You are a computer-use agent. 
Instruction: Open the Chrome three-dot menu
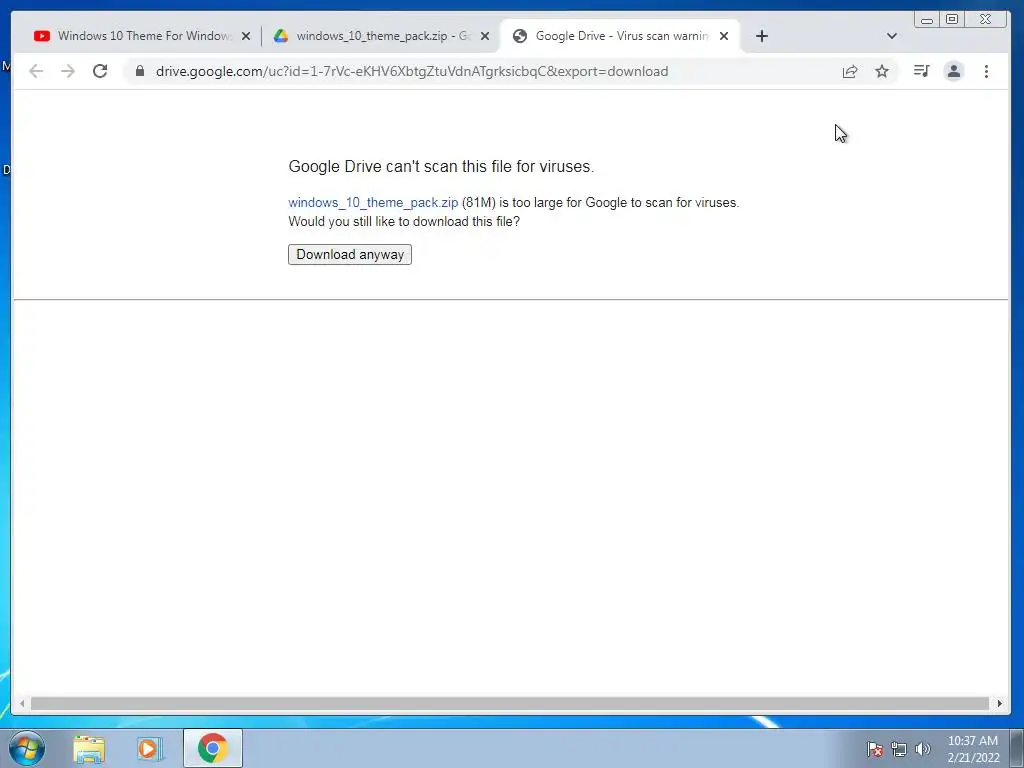tap(986, 71)
